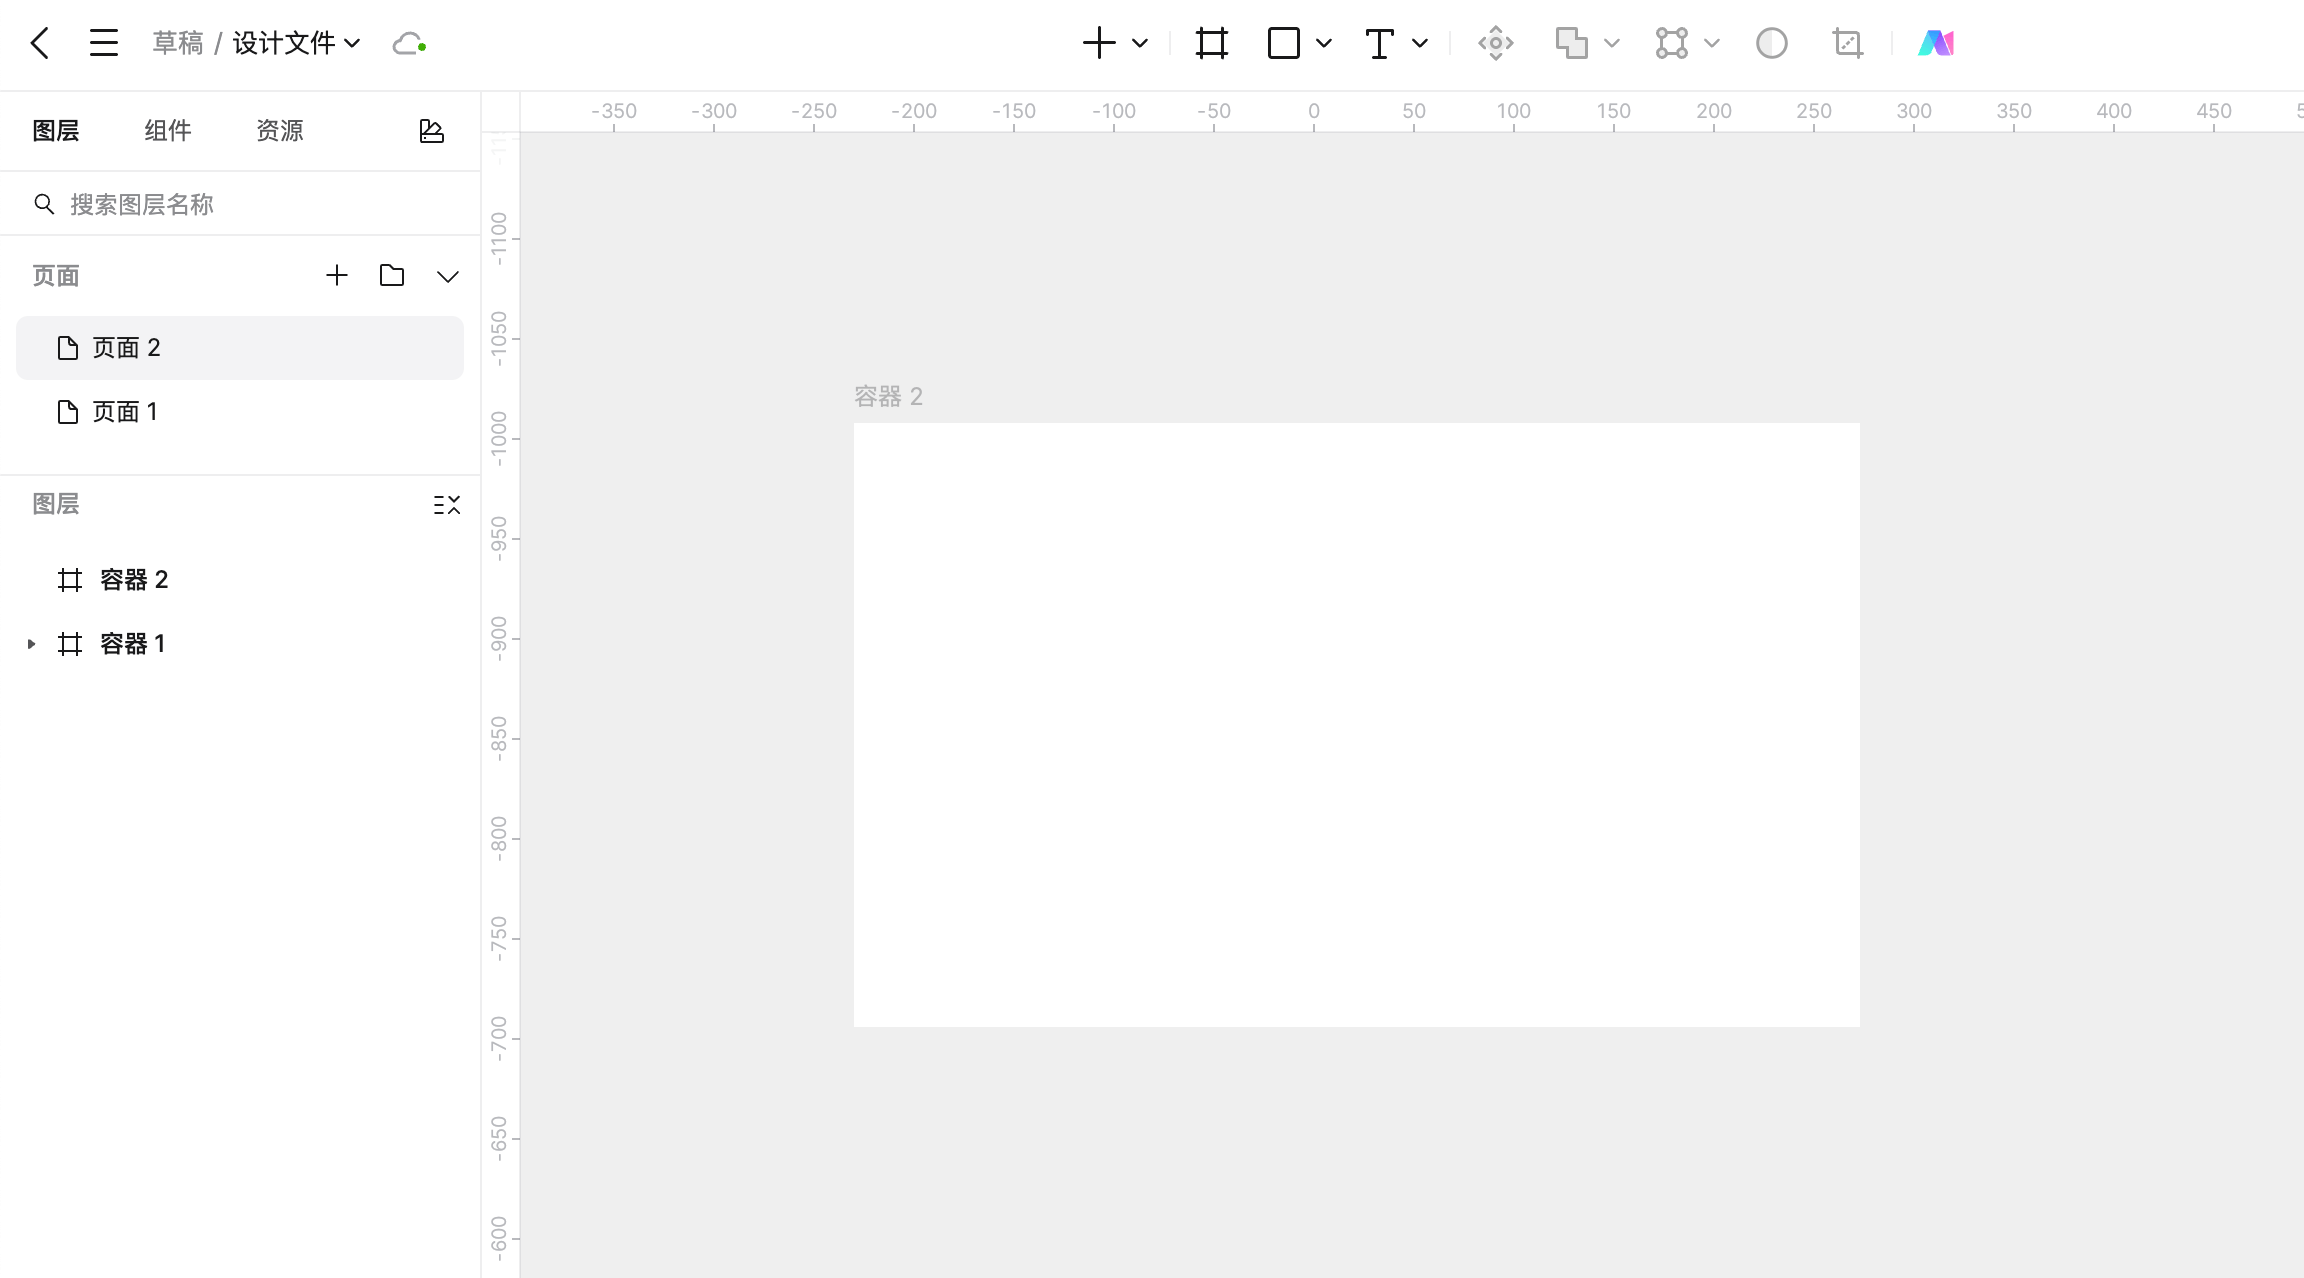The height and width of the screenshot is (1278, 2304).
Task: Switch to the 资源 tab
Action: tap(279, 131)
